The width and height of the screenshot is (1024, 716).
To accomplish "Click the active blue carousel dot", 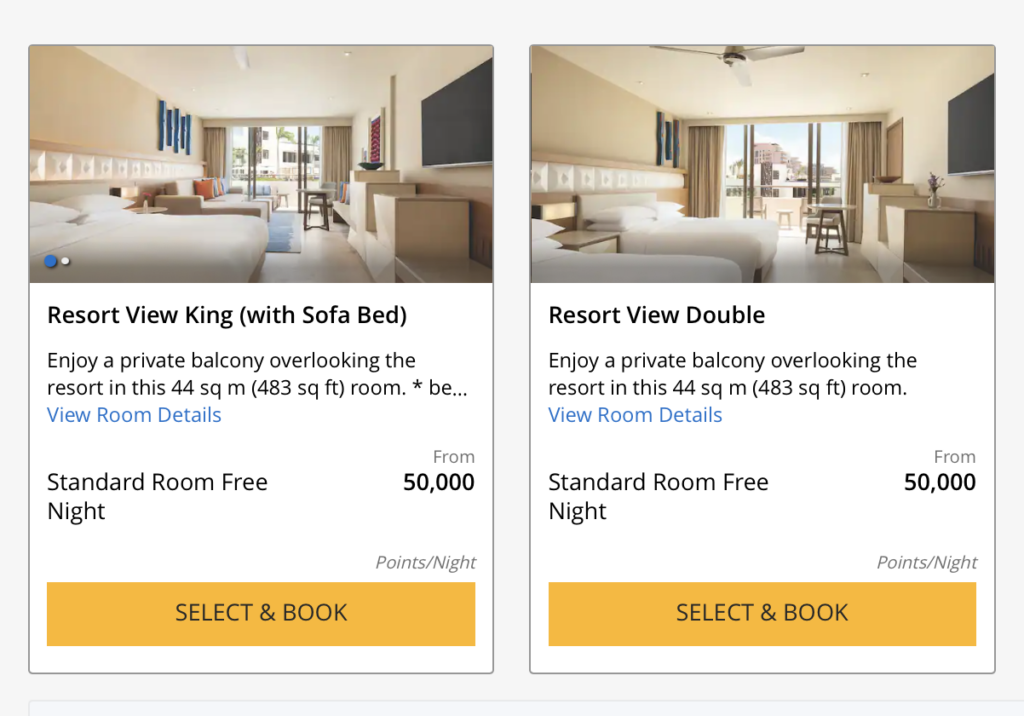I will 51,261.
